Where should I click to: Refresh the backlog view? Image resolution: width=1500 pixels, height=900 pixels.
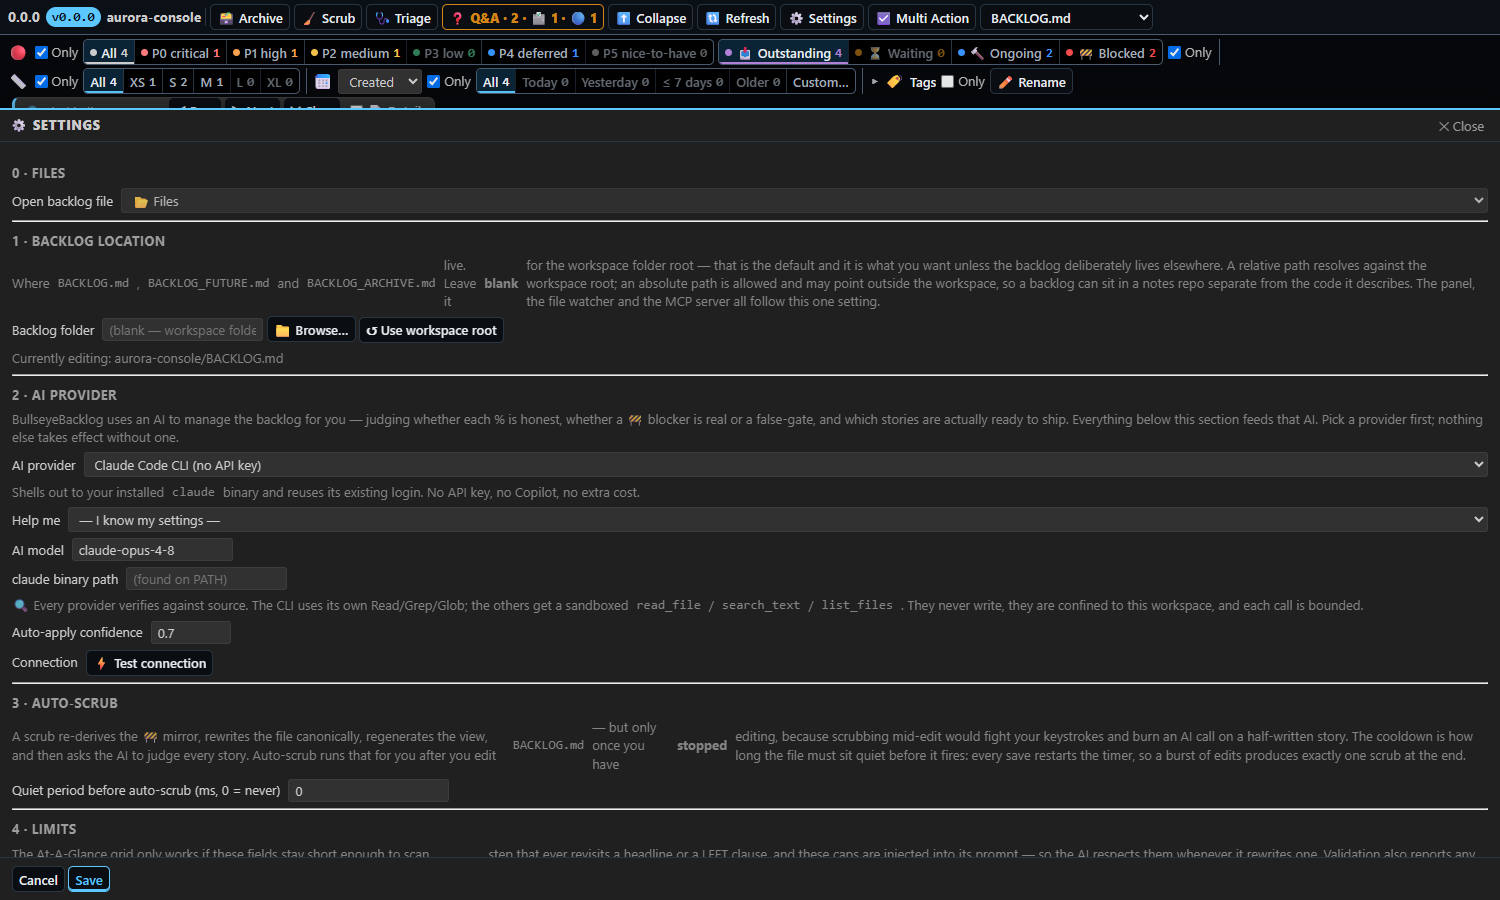pos(737,18)
